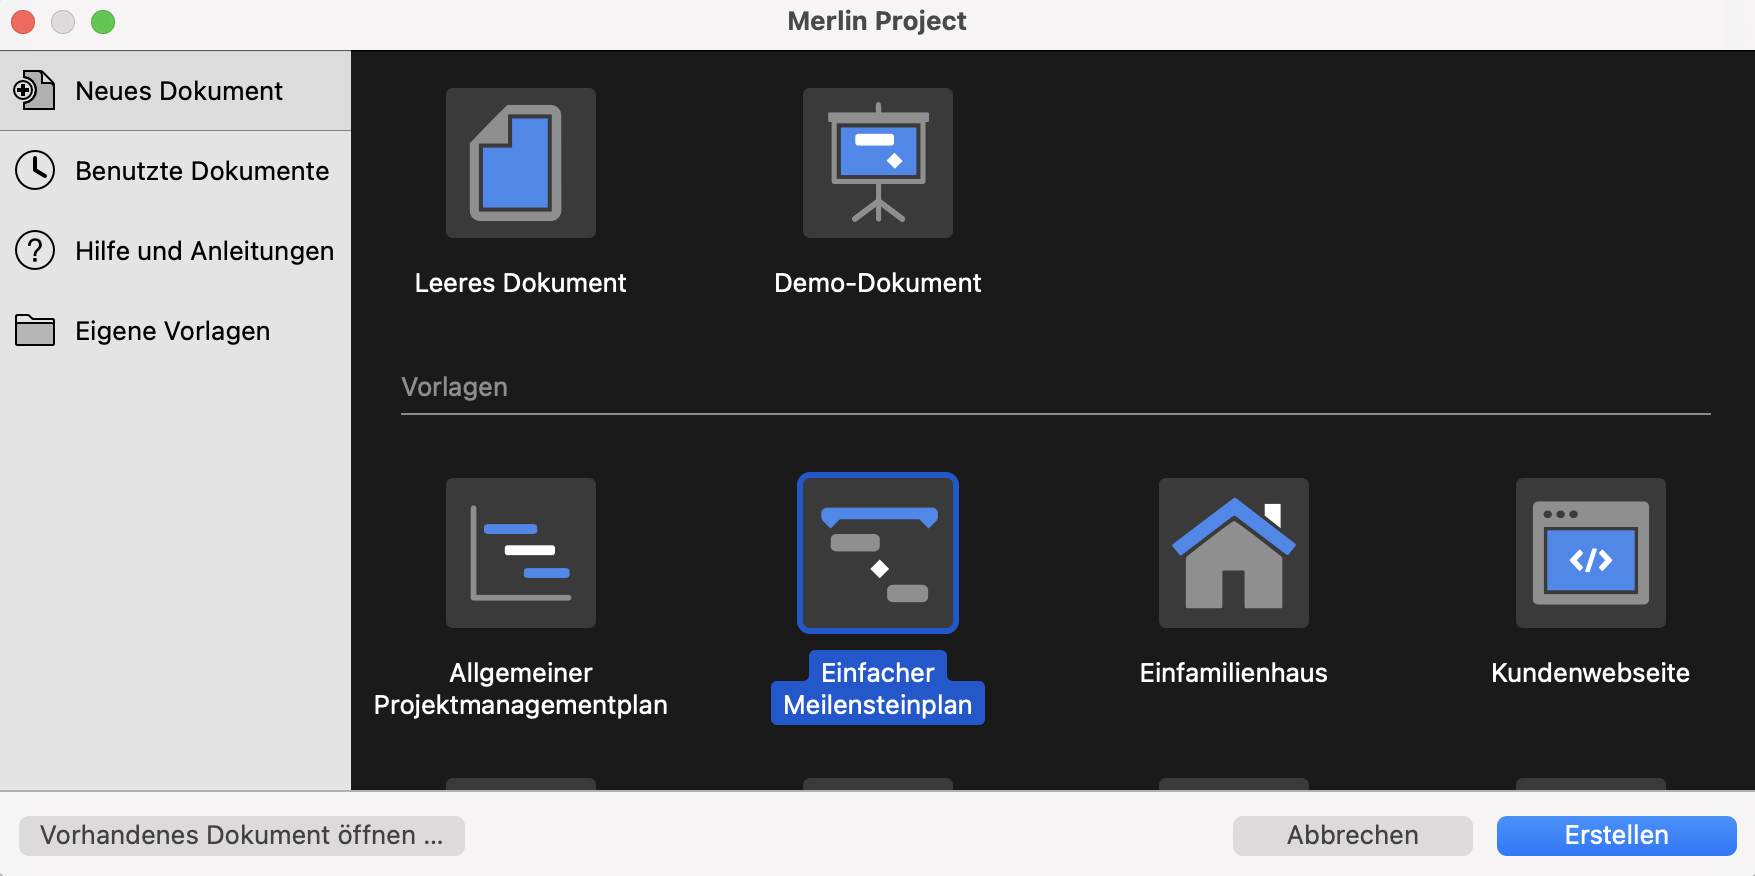Viewport: 1755px width, 876px height.
Task: Open the Hilfe und Anleitungen section label
Action: [x=204, y=251]
